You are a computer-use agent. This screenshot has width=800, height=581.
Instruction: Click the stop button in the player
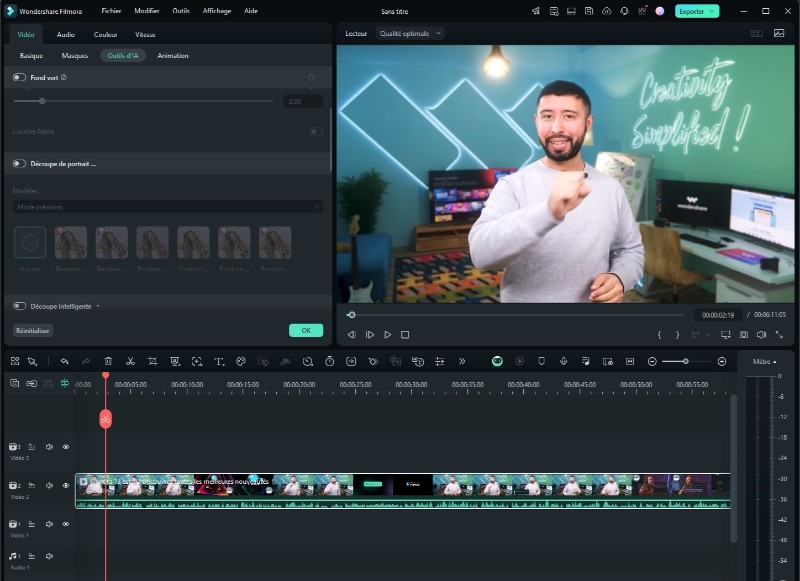pyautogui.click(x=405, y=335)
